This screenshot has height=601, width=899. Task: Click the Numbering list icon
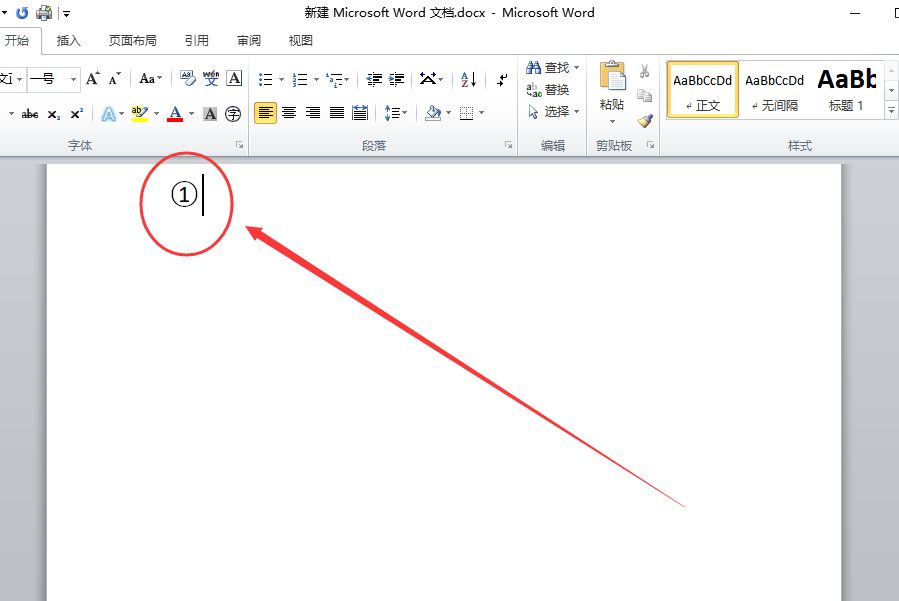pyautogui.click(x=300, y=79)
